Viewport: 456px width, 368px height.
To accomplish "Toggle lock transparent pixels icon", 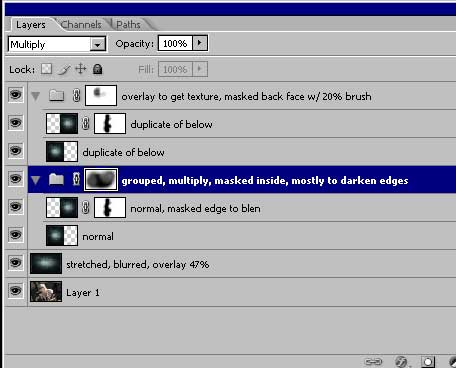I will 47,69.
